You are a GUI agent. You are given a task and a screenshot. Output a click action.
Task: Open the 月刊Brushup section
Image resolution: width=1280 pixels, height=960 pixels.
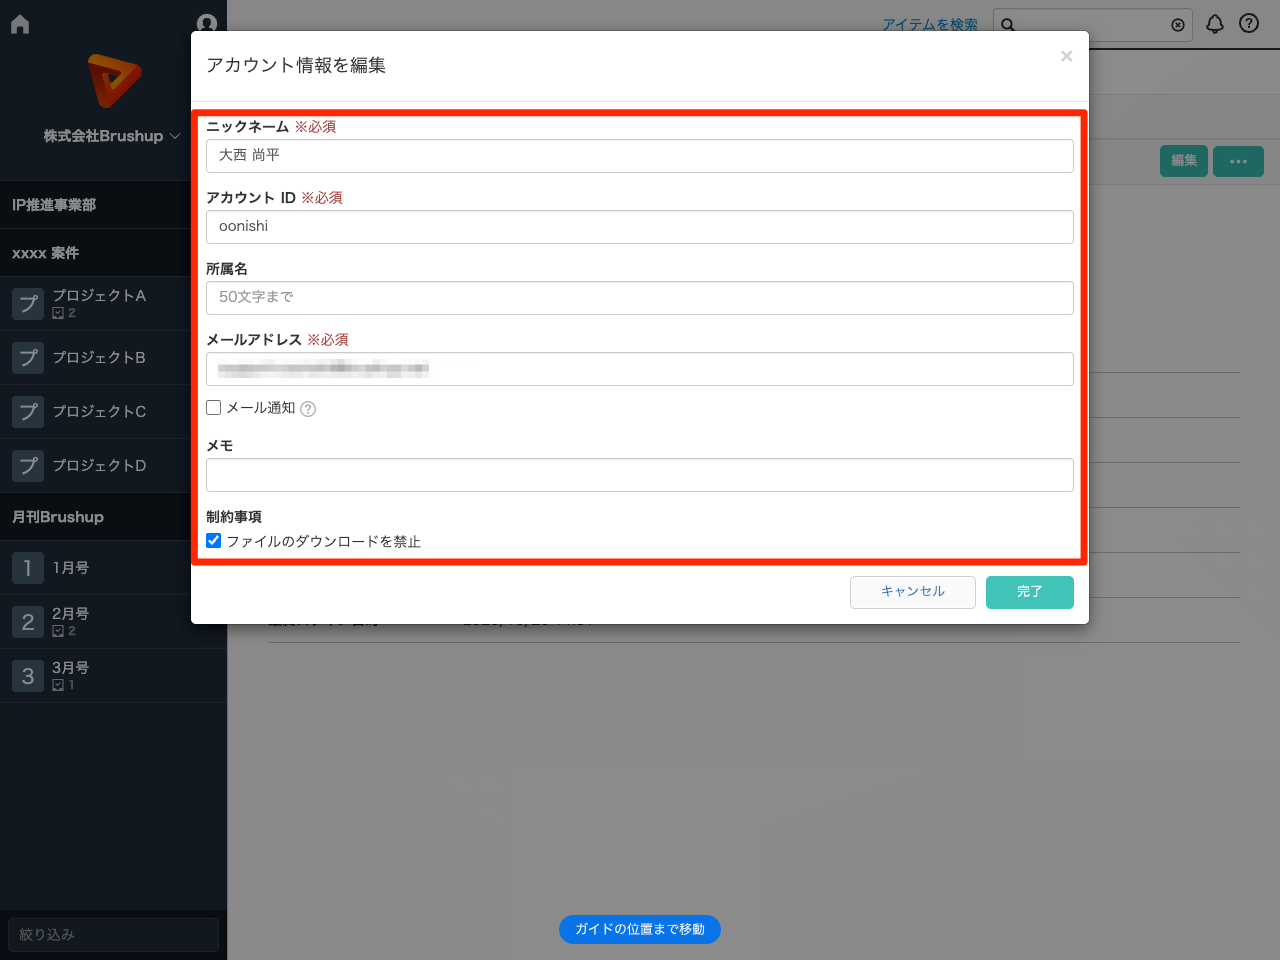click(56, 517)
